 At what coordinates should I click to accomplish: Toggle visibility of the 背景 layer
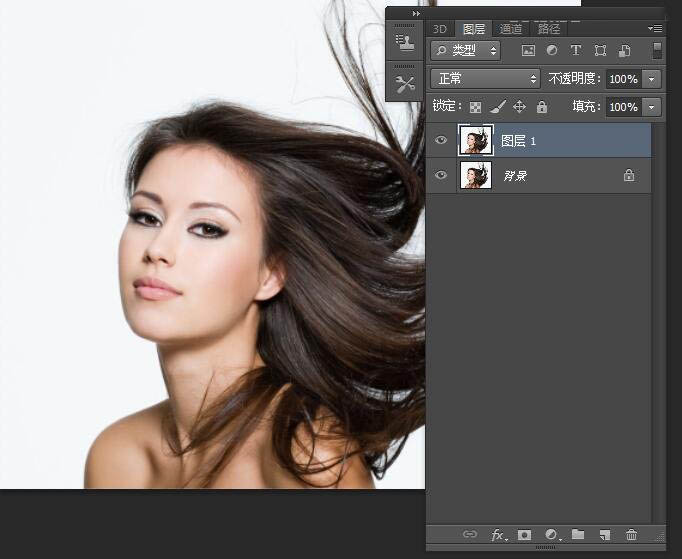pyautogui.click(x=442, y=175)
